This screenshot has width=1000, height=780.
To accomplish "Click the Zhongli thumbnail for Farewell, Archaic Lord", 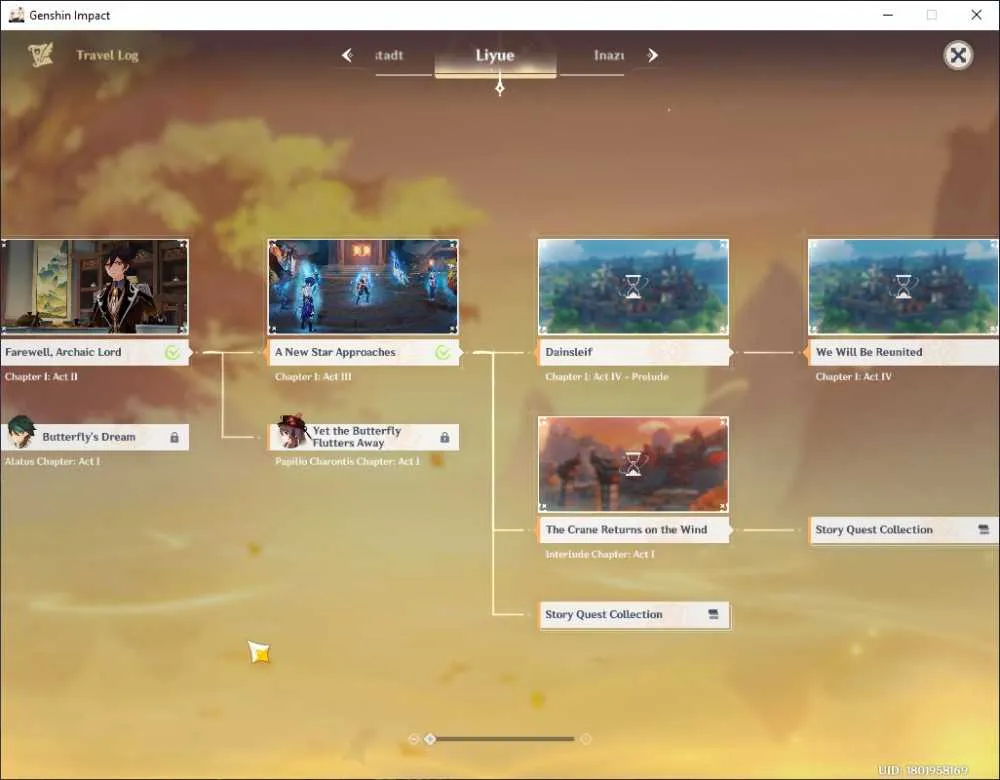I will pyautogui.click(x=94, y=287).
